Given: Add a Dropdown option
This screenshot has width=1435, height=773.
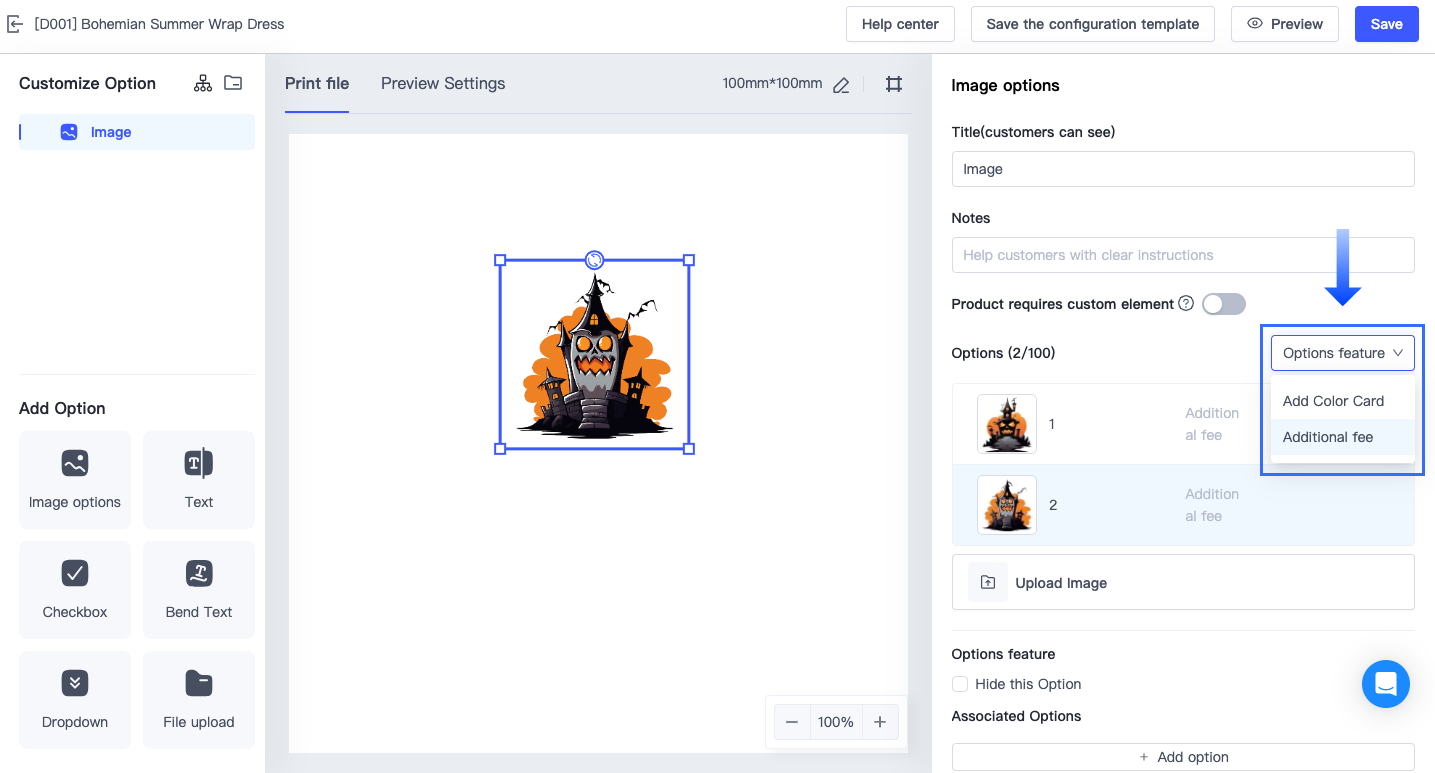Looking at the screenshot, I should pyautogui.click(x=74, y=700).
